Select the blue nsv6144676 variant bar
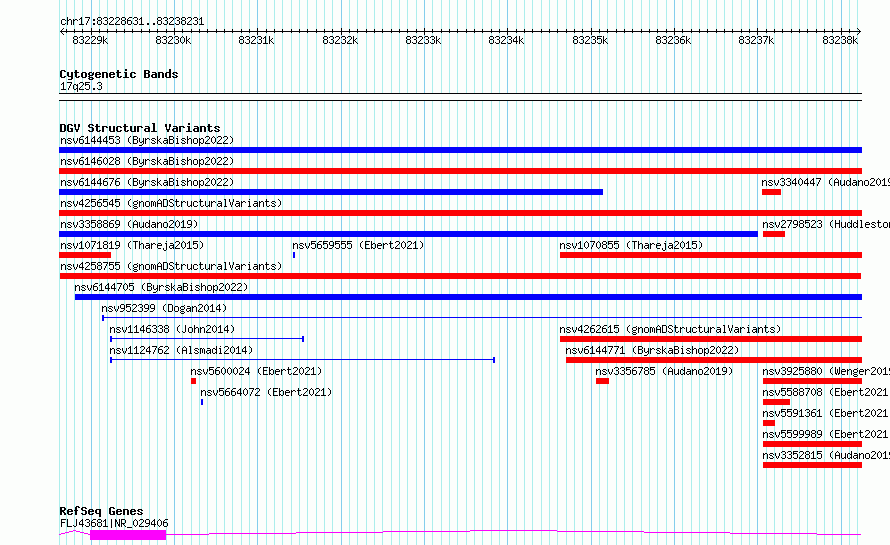 point(331,192)
